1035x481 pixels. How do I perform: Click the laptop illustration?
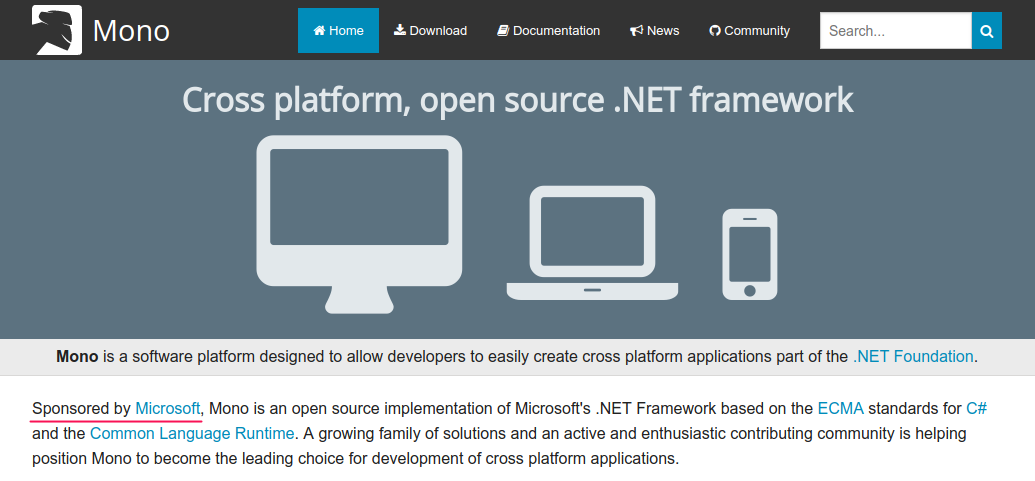click(592, 243)
